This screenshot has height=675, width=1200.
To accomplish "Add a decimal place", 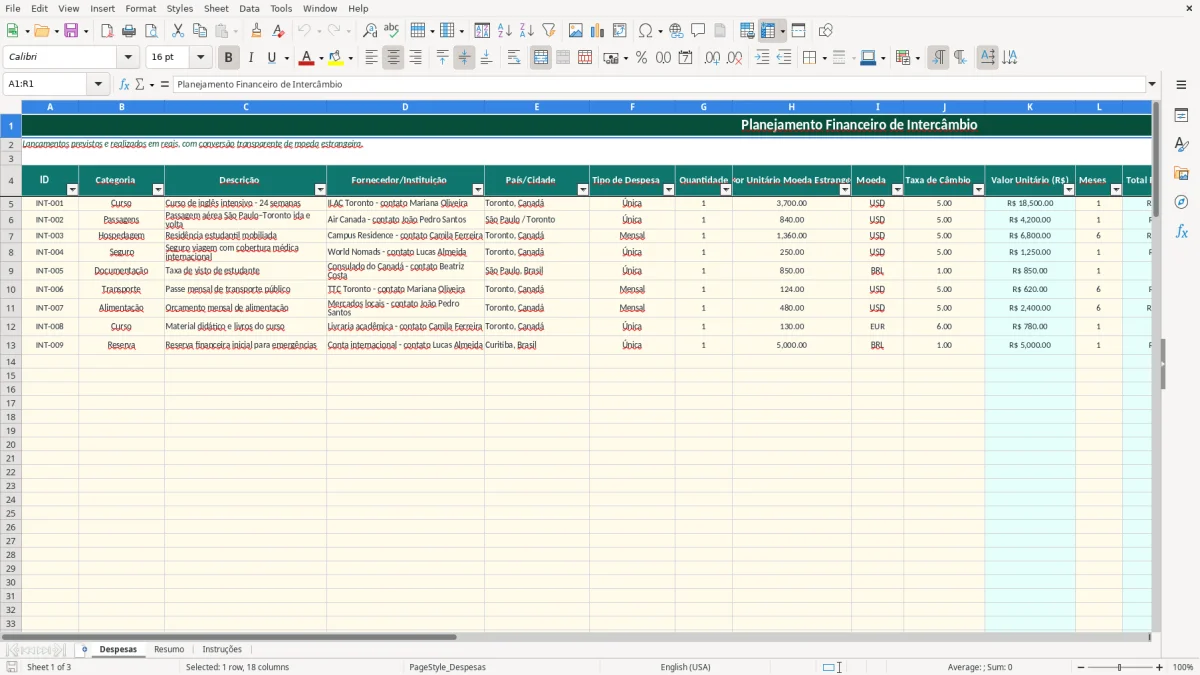I will pos(712,58).
